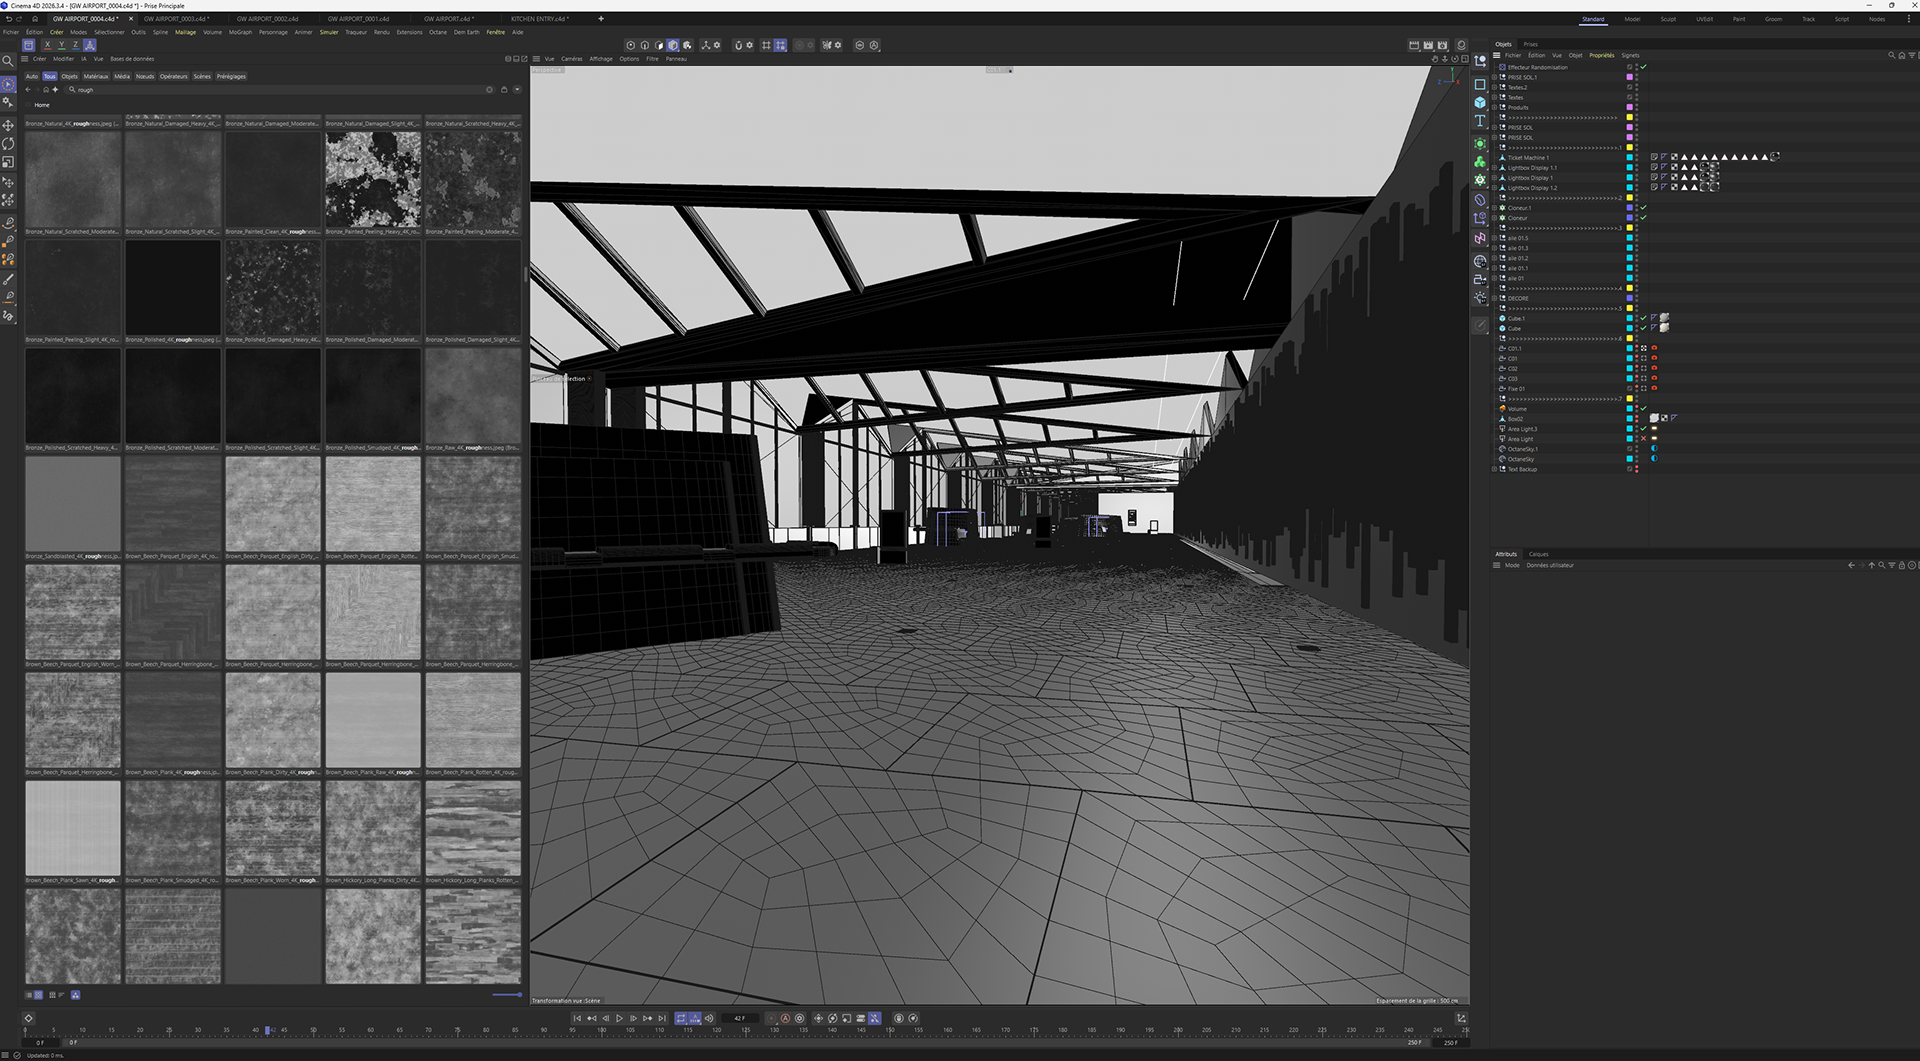The width and height of the screenshot is (1920, 1061).
Task: Click the pink layer color of PRISE SOL.1
Action: (x=1629, y=77)
